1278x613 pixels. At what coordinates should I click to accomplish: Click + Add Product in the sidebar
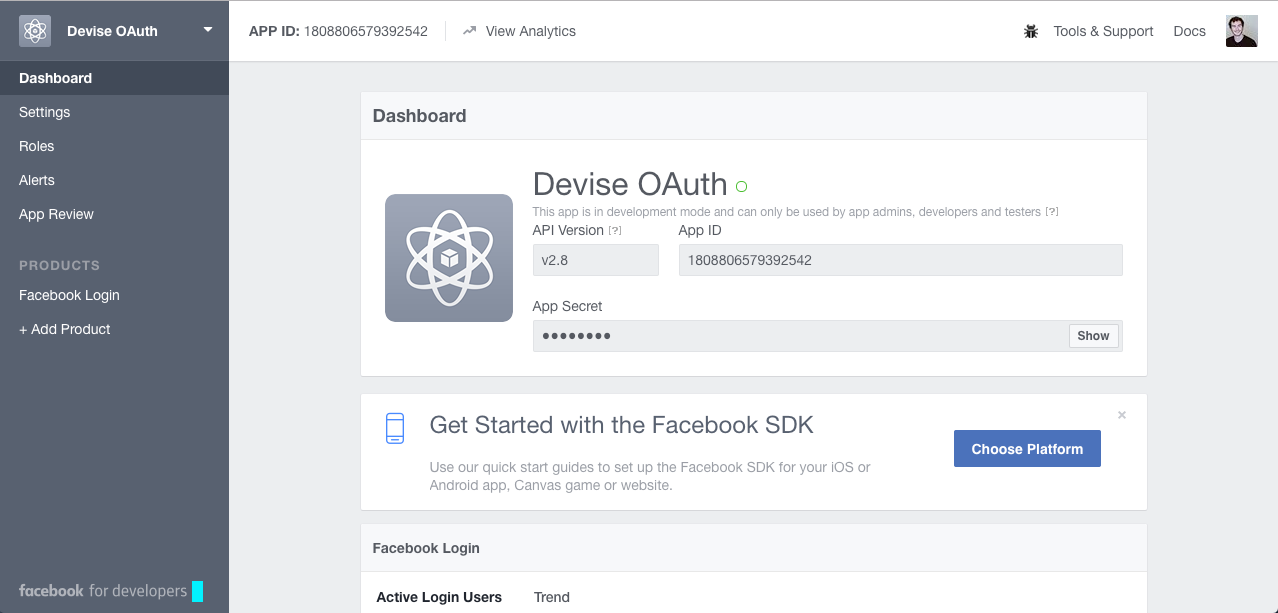tap(64, 329)
